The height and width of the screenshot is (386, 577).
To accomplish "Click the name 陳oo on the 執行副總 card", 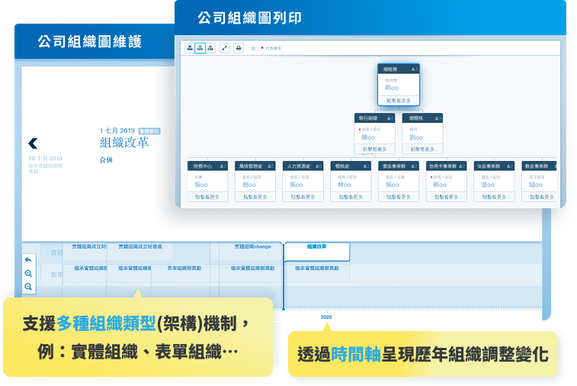I will [x=368, y=137].
